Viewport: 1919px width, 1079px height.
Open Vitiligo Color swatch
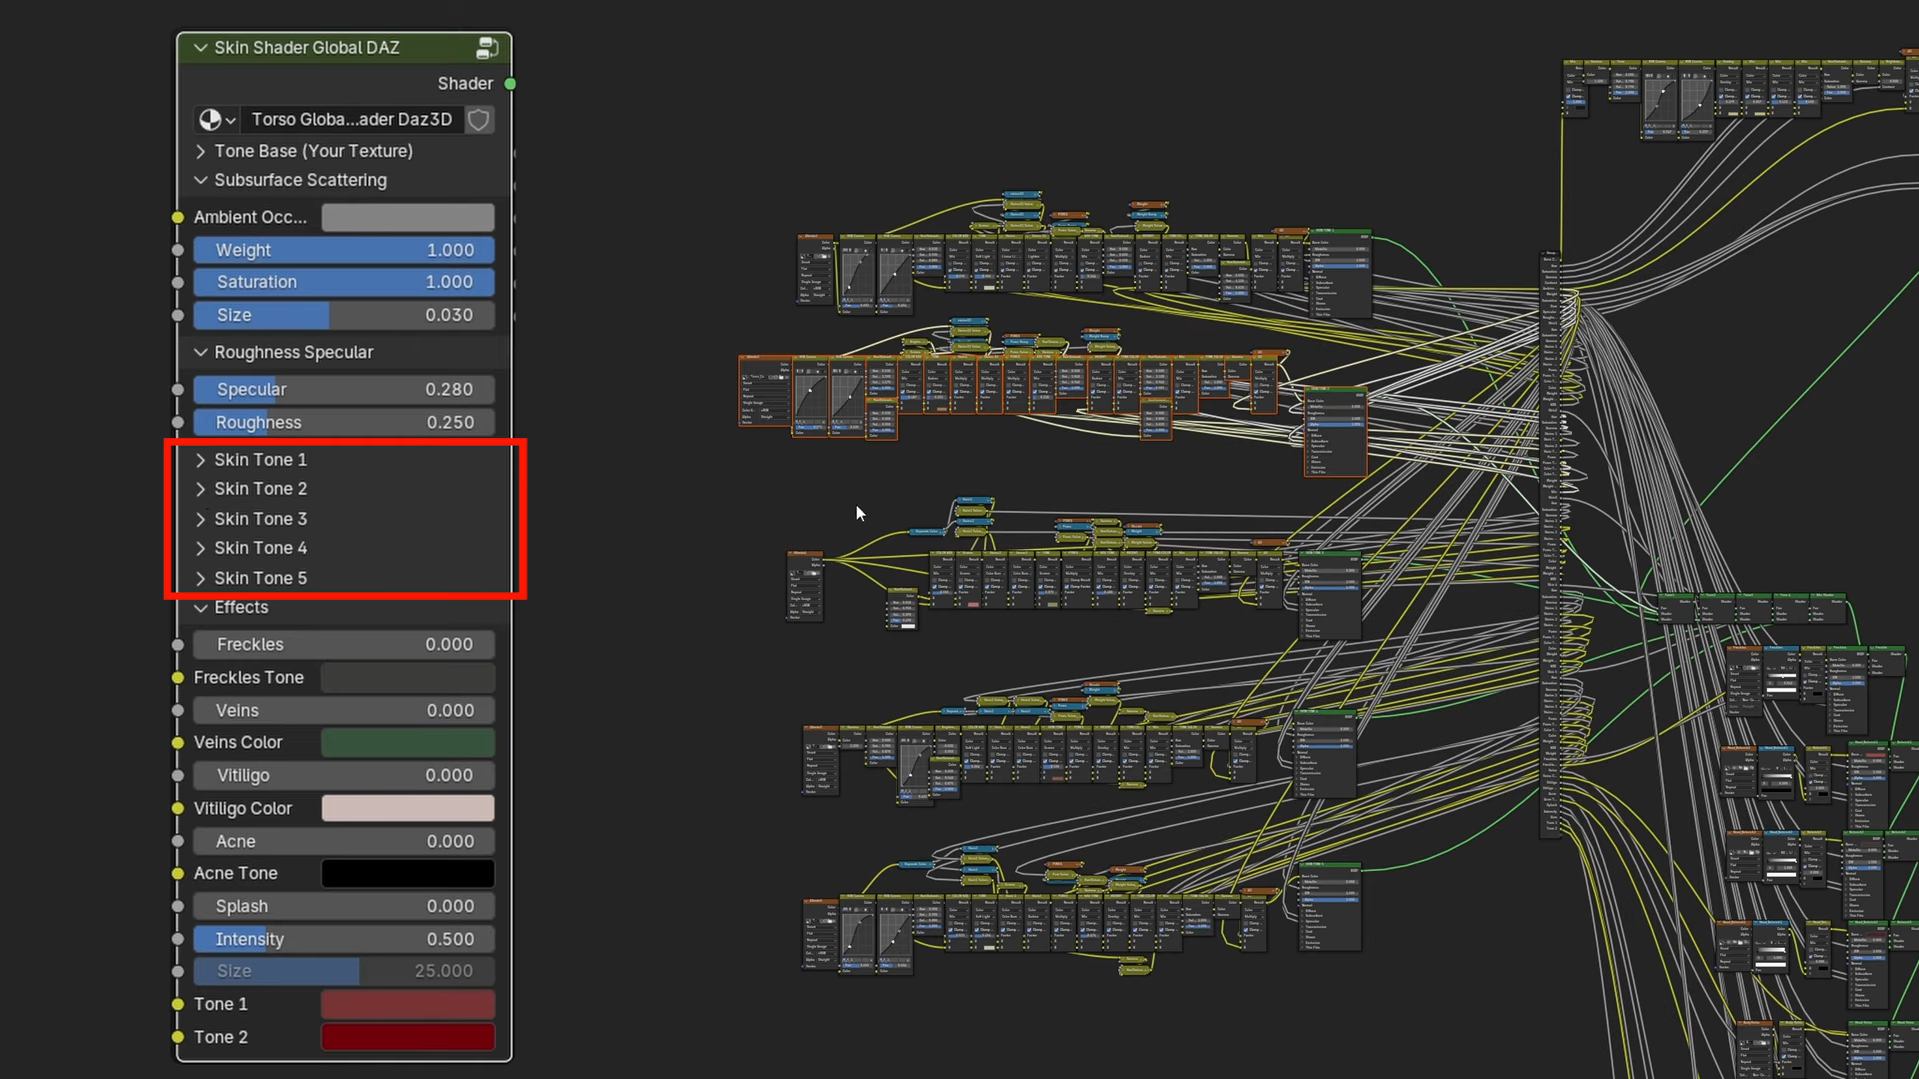(x=408, y=808)
